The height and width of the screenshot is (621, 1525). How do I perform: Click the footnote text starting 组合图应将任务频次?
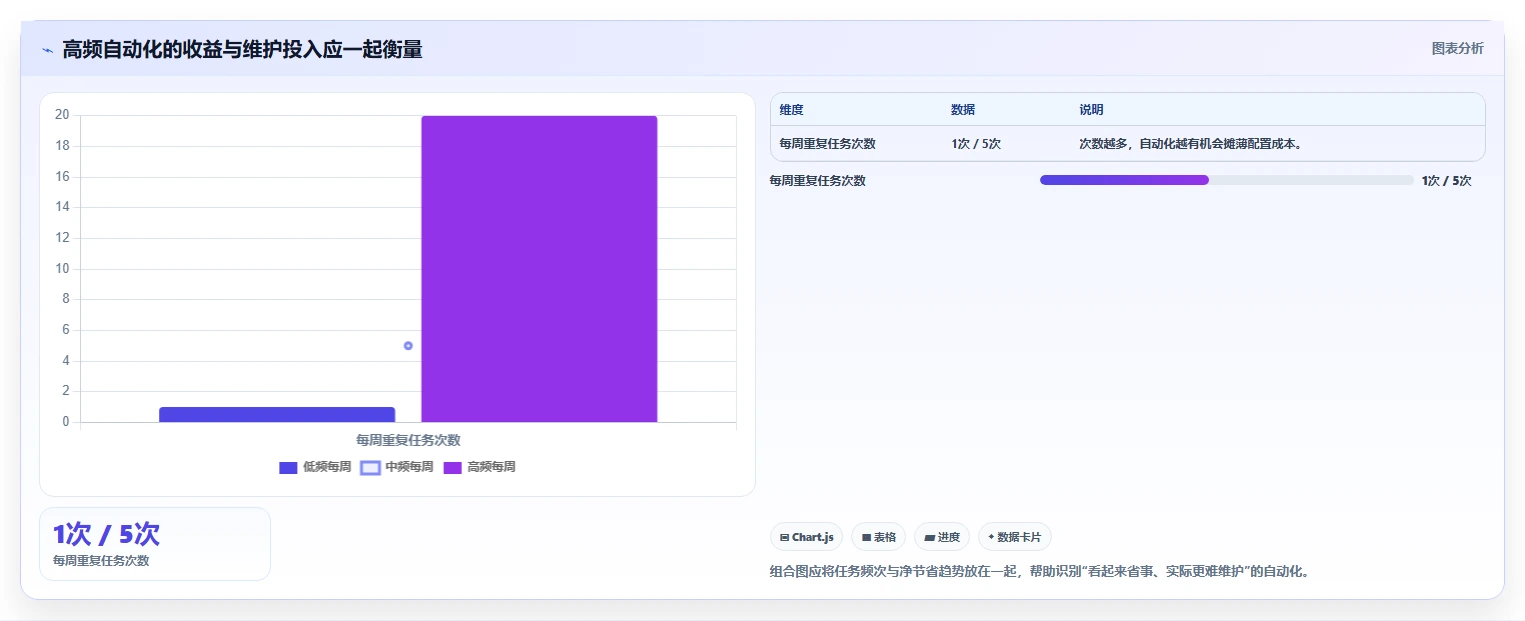pos(1040,572)
